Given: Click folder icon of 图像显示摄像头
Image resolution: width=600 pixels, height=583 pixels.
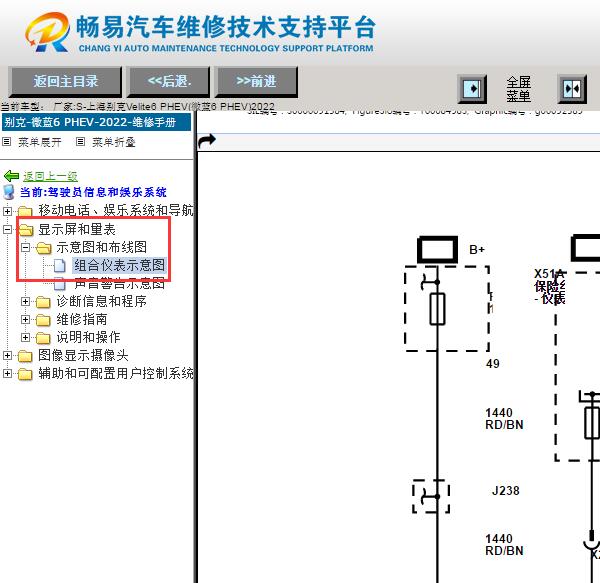Looking at the screenshot, I should pos(25,356).
